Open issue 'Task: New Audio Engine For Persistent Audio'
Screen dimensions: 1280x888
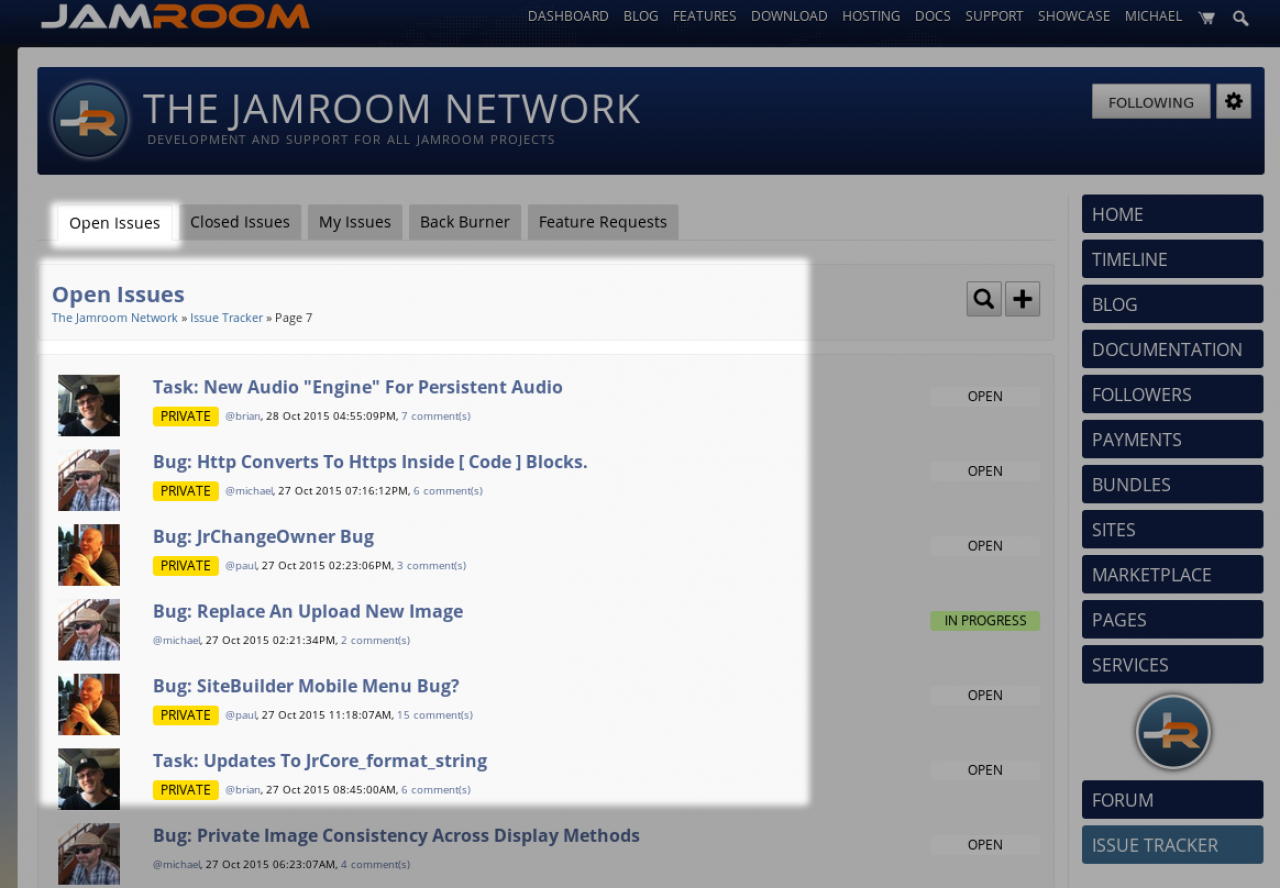point(358,387)
